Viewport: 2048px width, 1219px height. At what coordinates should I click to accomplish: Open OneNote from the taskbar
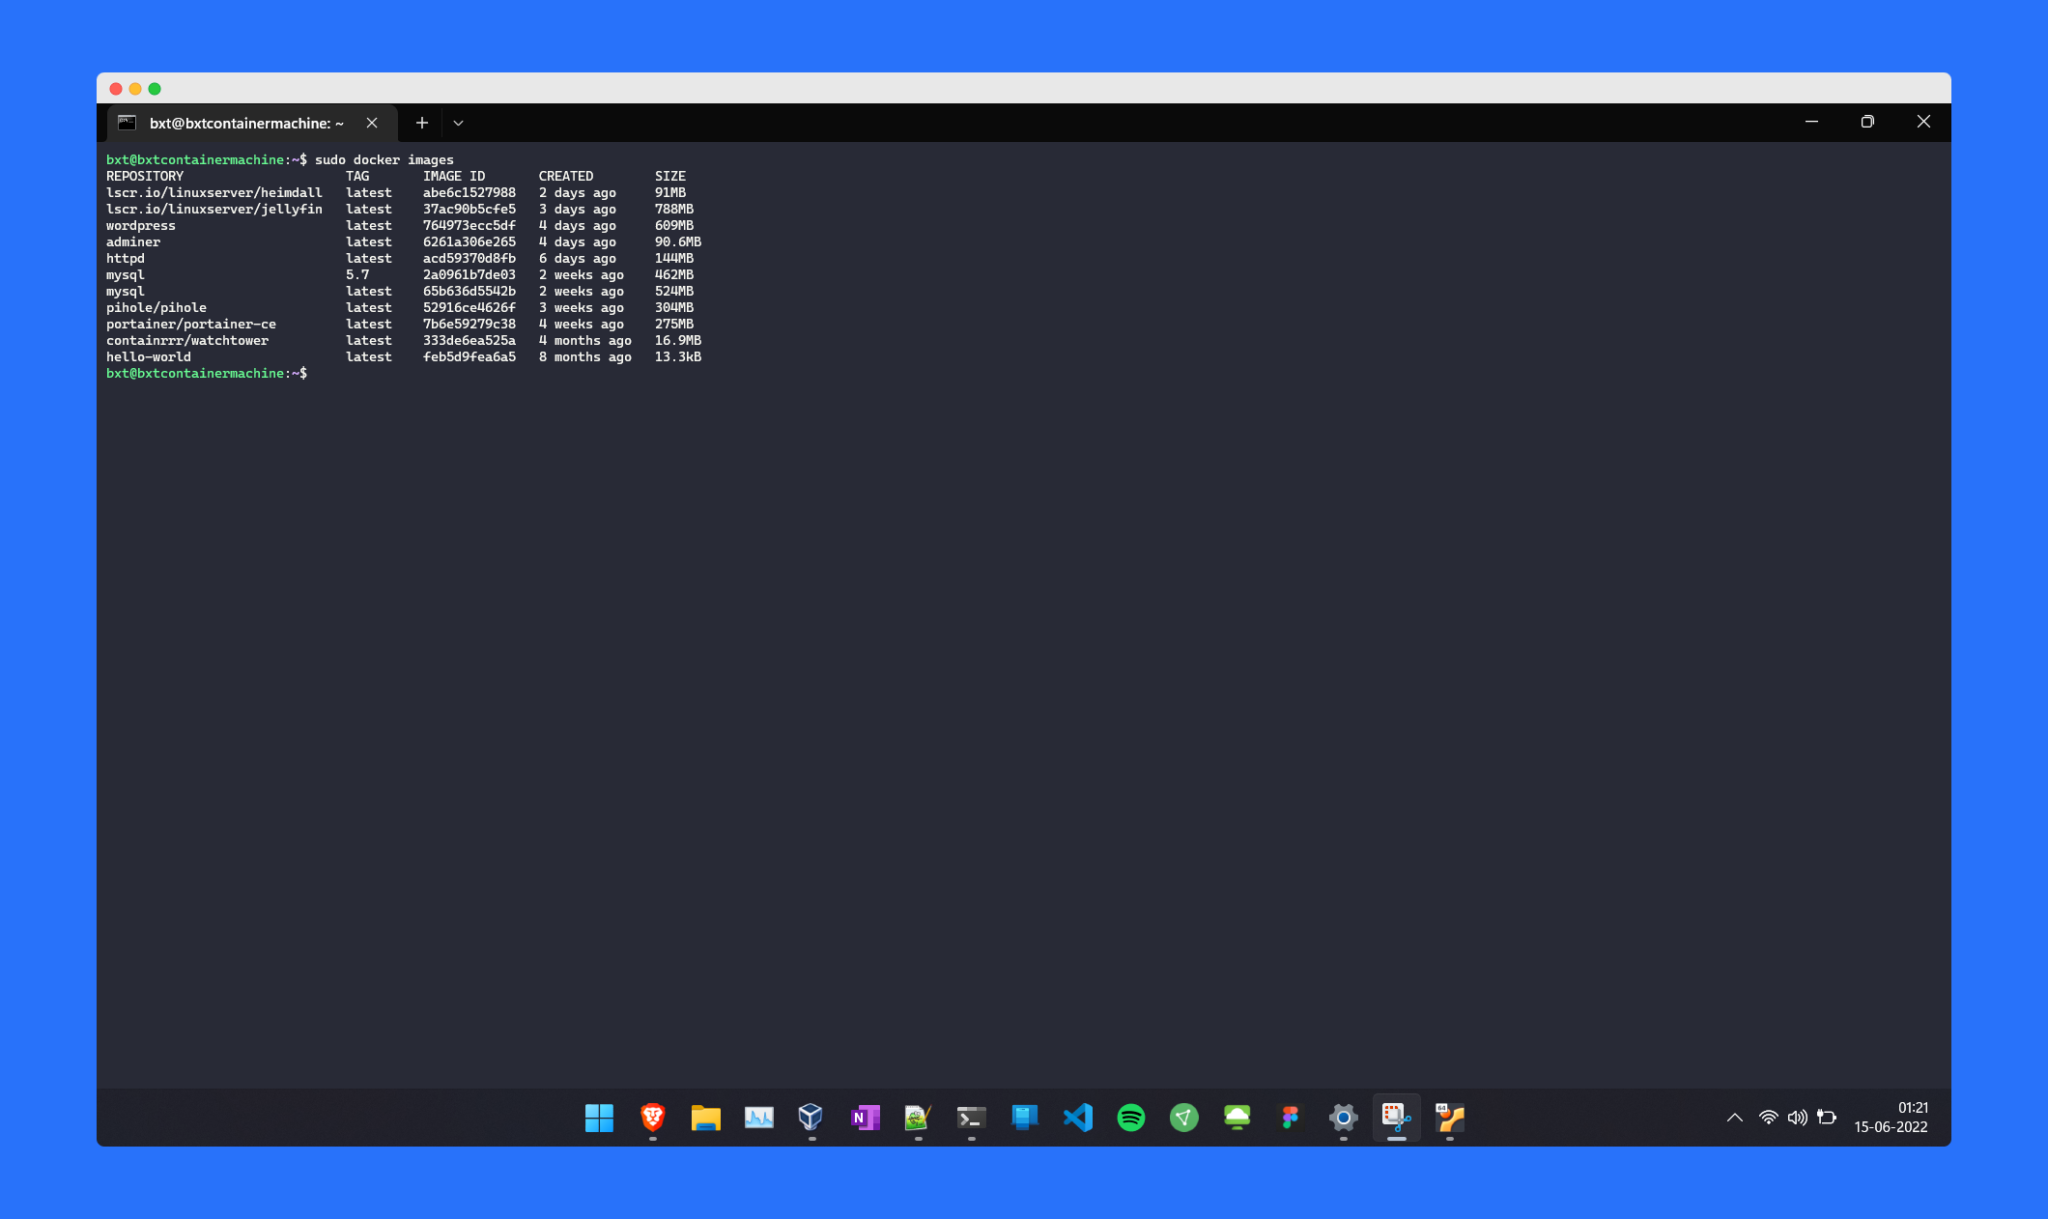[x=864, y=1117]
